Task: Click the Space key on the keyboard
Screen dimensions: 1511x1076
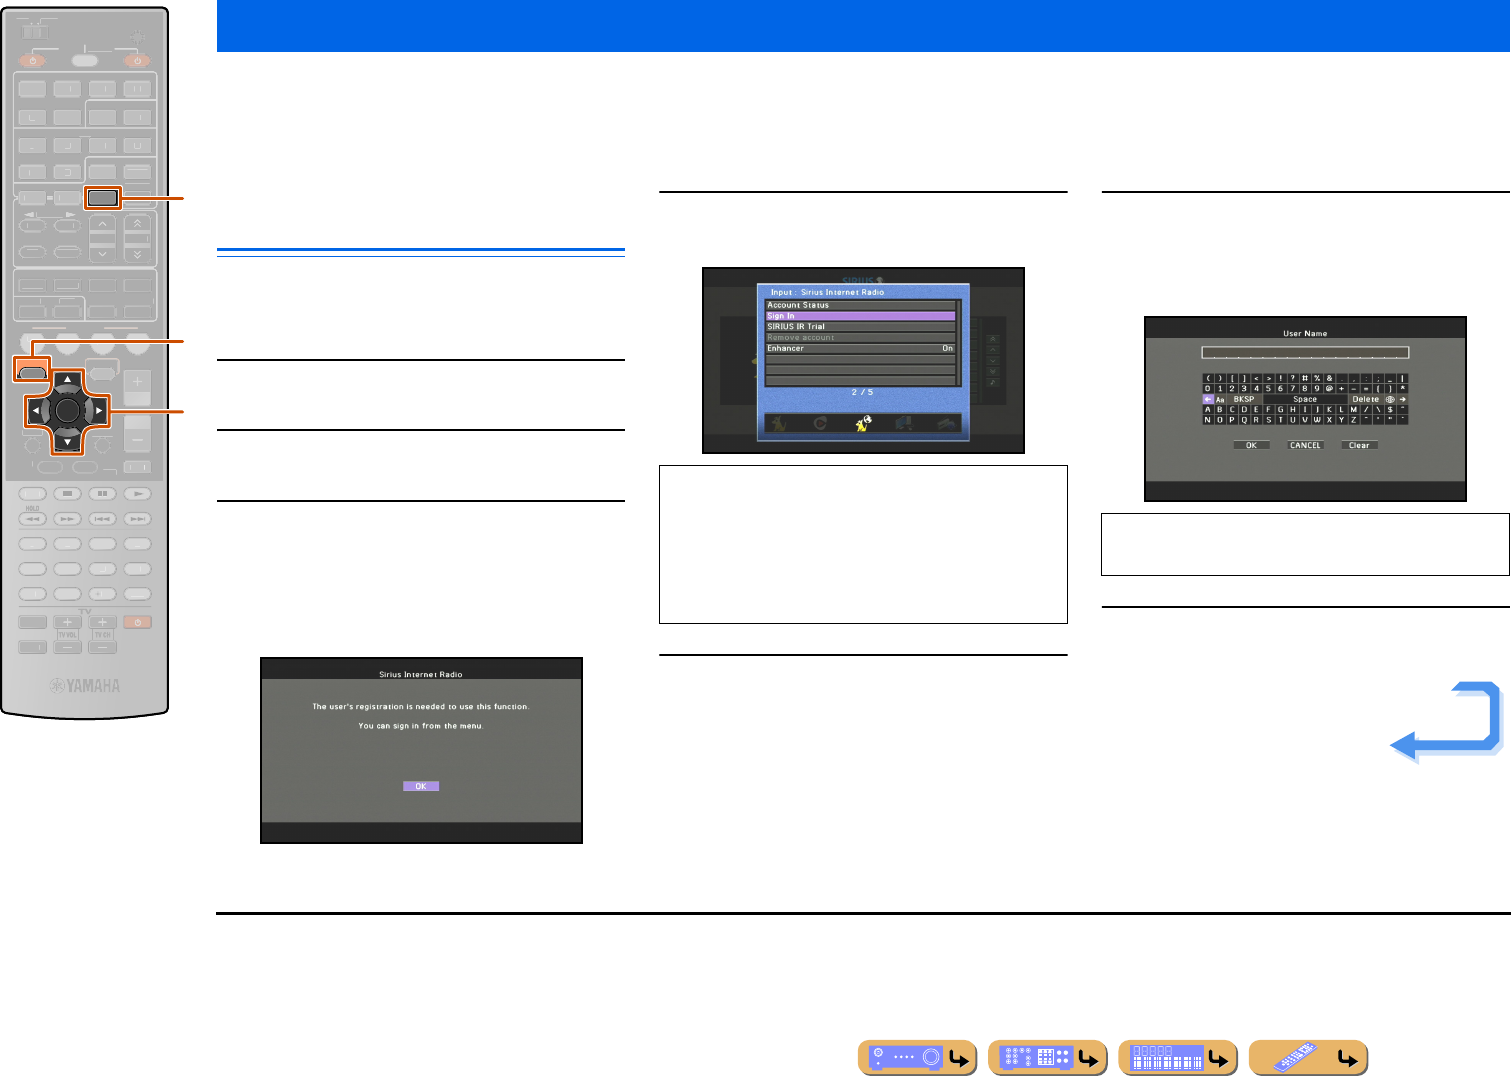Action: pos(1305,399)
